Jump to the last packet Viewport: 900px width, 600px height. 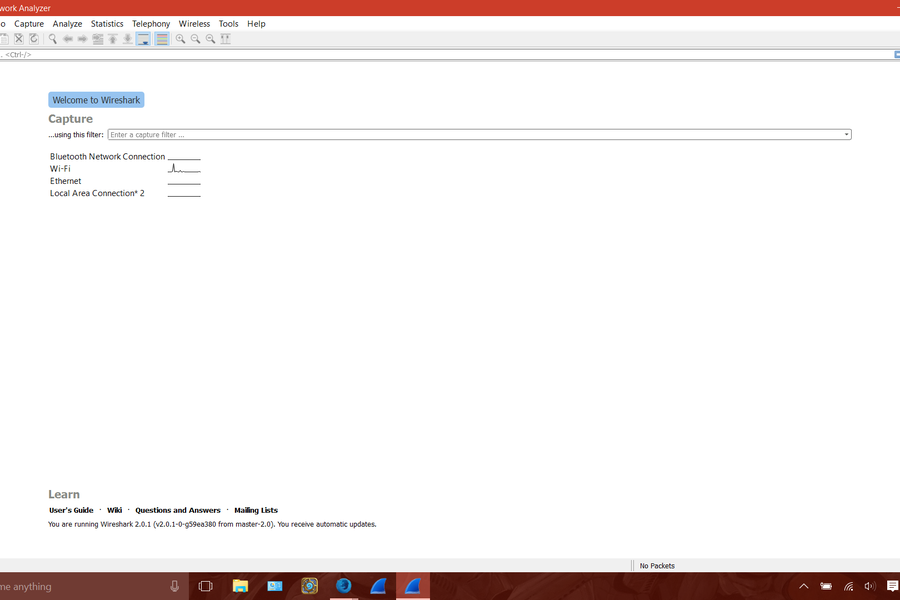(x=127, y=38)
